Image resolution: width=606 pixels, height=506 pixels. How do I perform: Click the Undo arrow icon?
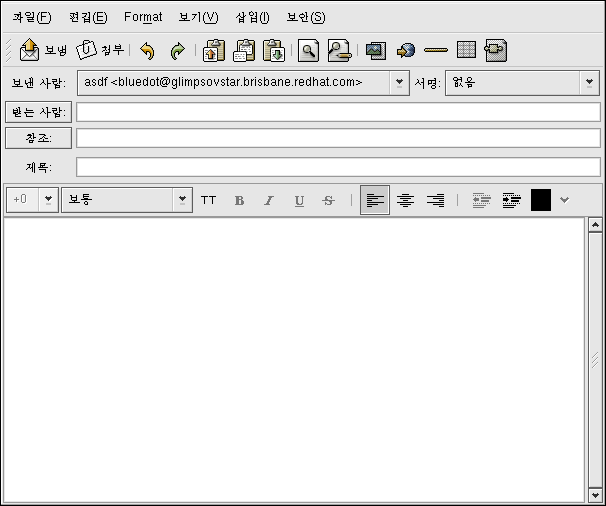148,50
